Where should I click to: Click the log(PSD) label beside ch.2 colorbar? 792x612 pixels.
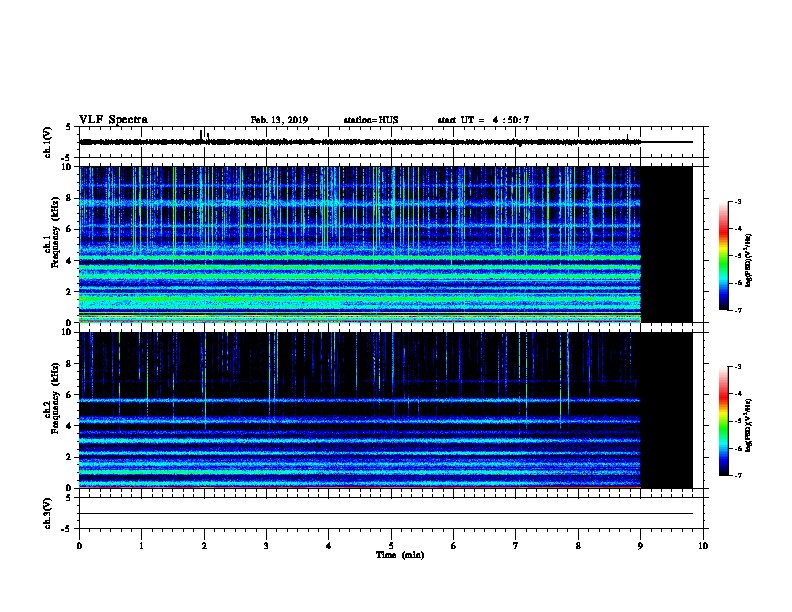(x=749, y=425)
